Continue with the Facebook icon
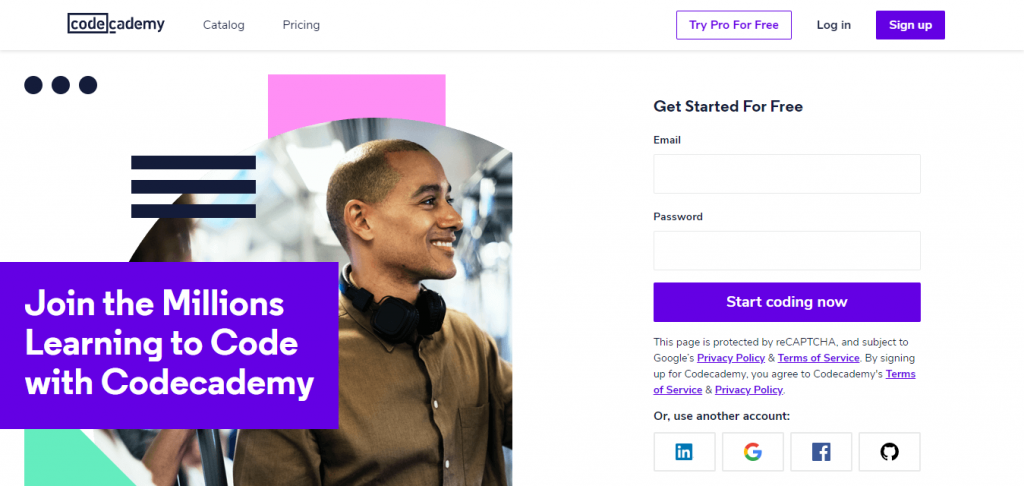Viewport: 1024px width, 486px height. (x=821, y=452)
